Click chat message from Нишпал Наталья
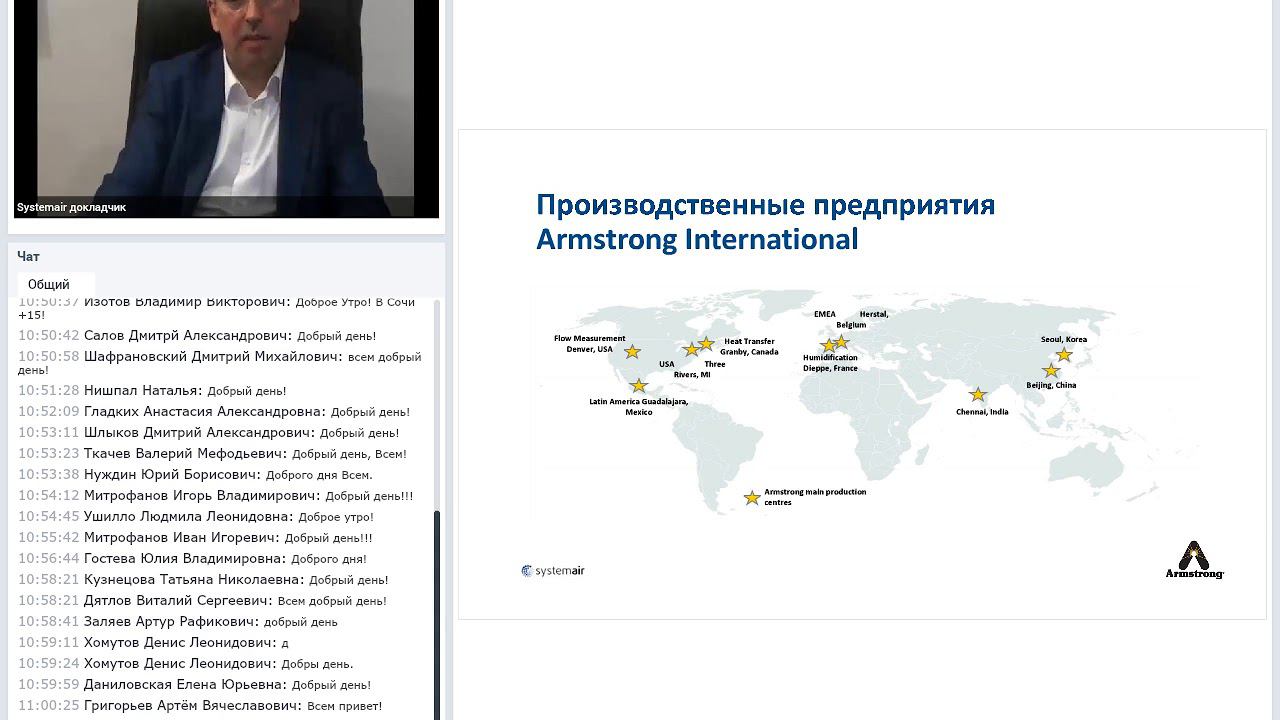This screenshot has width=1280, height=720. (x=152, y=391)
